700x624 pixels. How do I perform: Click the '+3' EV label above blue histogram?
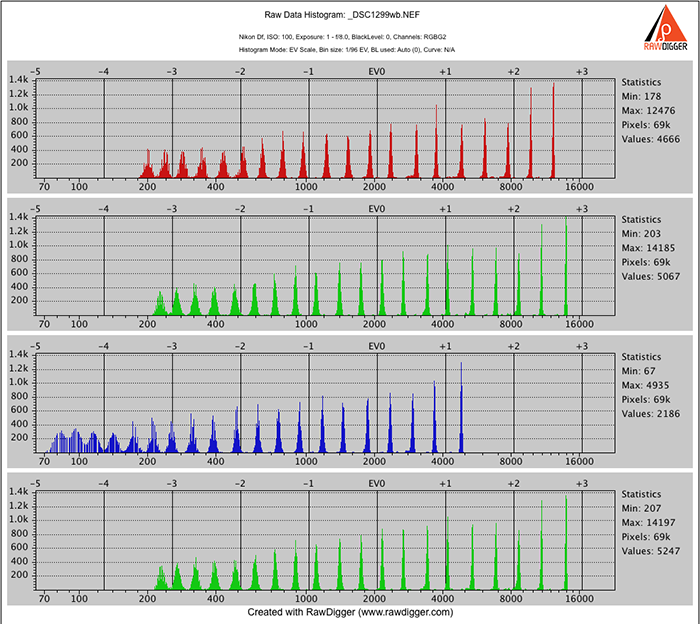tap(582, 346)
